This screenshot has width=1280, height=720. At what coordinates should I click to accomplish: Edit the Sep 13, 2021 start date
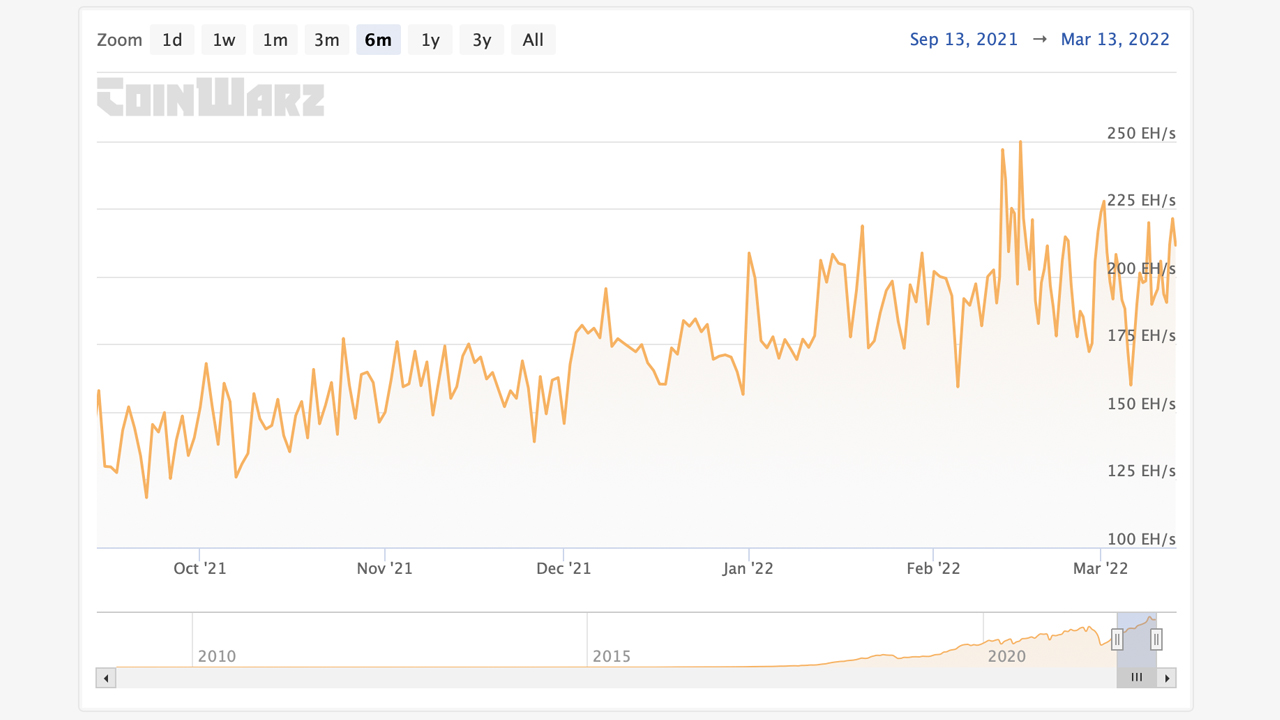tap(964, 39)
